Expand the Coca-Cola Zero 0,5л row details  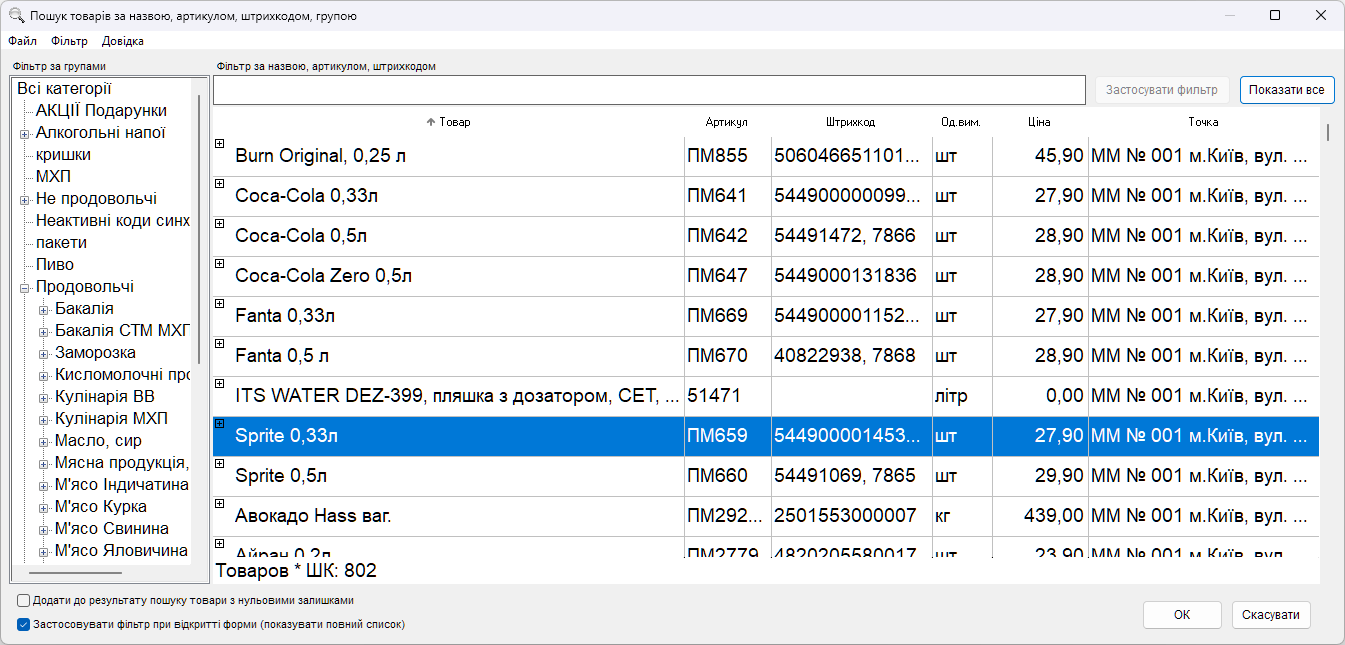[220, 264]
